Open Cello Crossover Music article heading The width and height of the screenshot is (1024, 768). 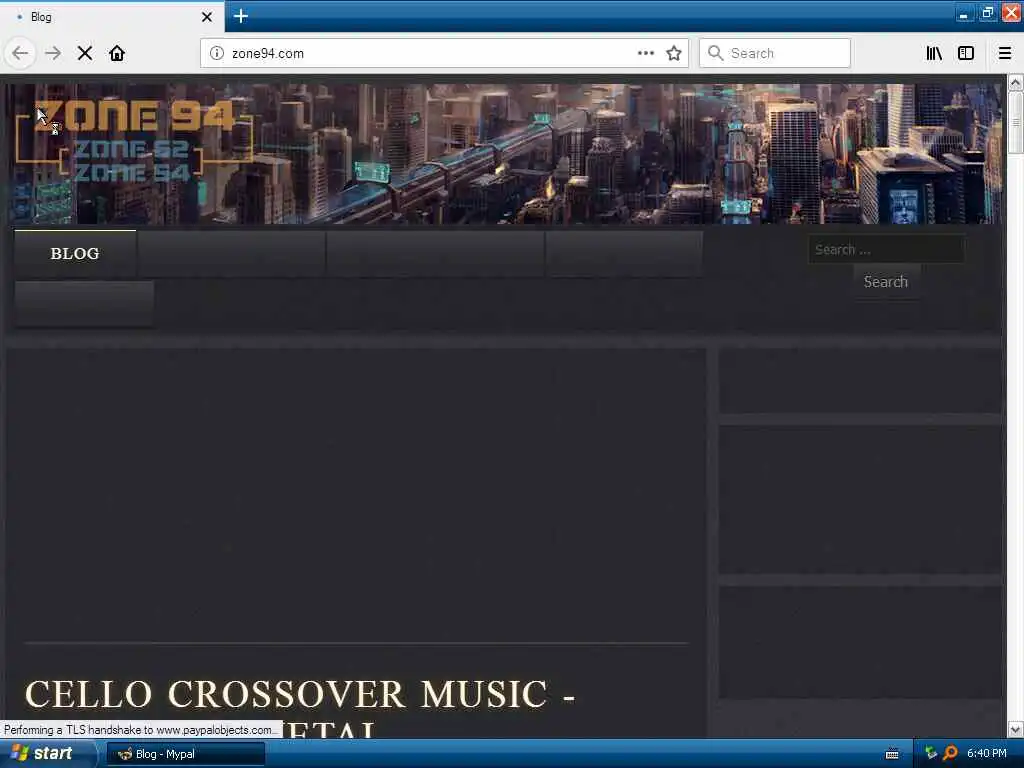[x=300, y=711]
